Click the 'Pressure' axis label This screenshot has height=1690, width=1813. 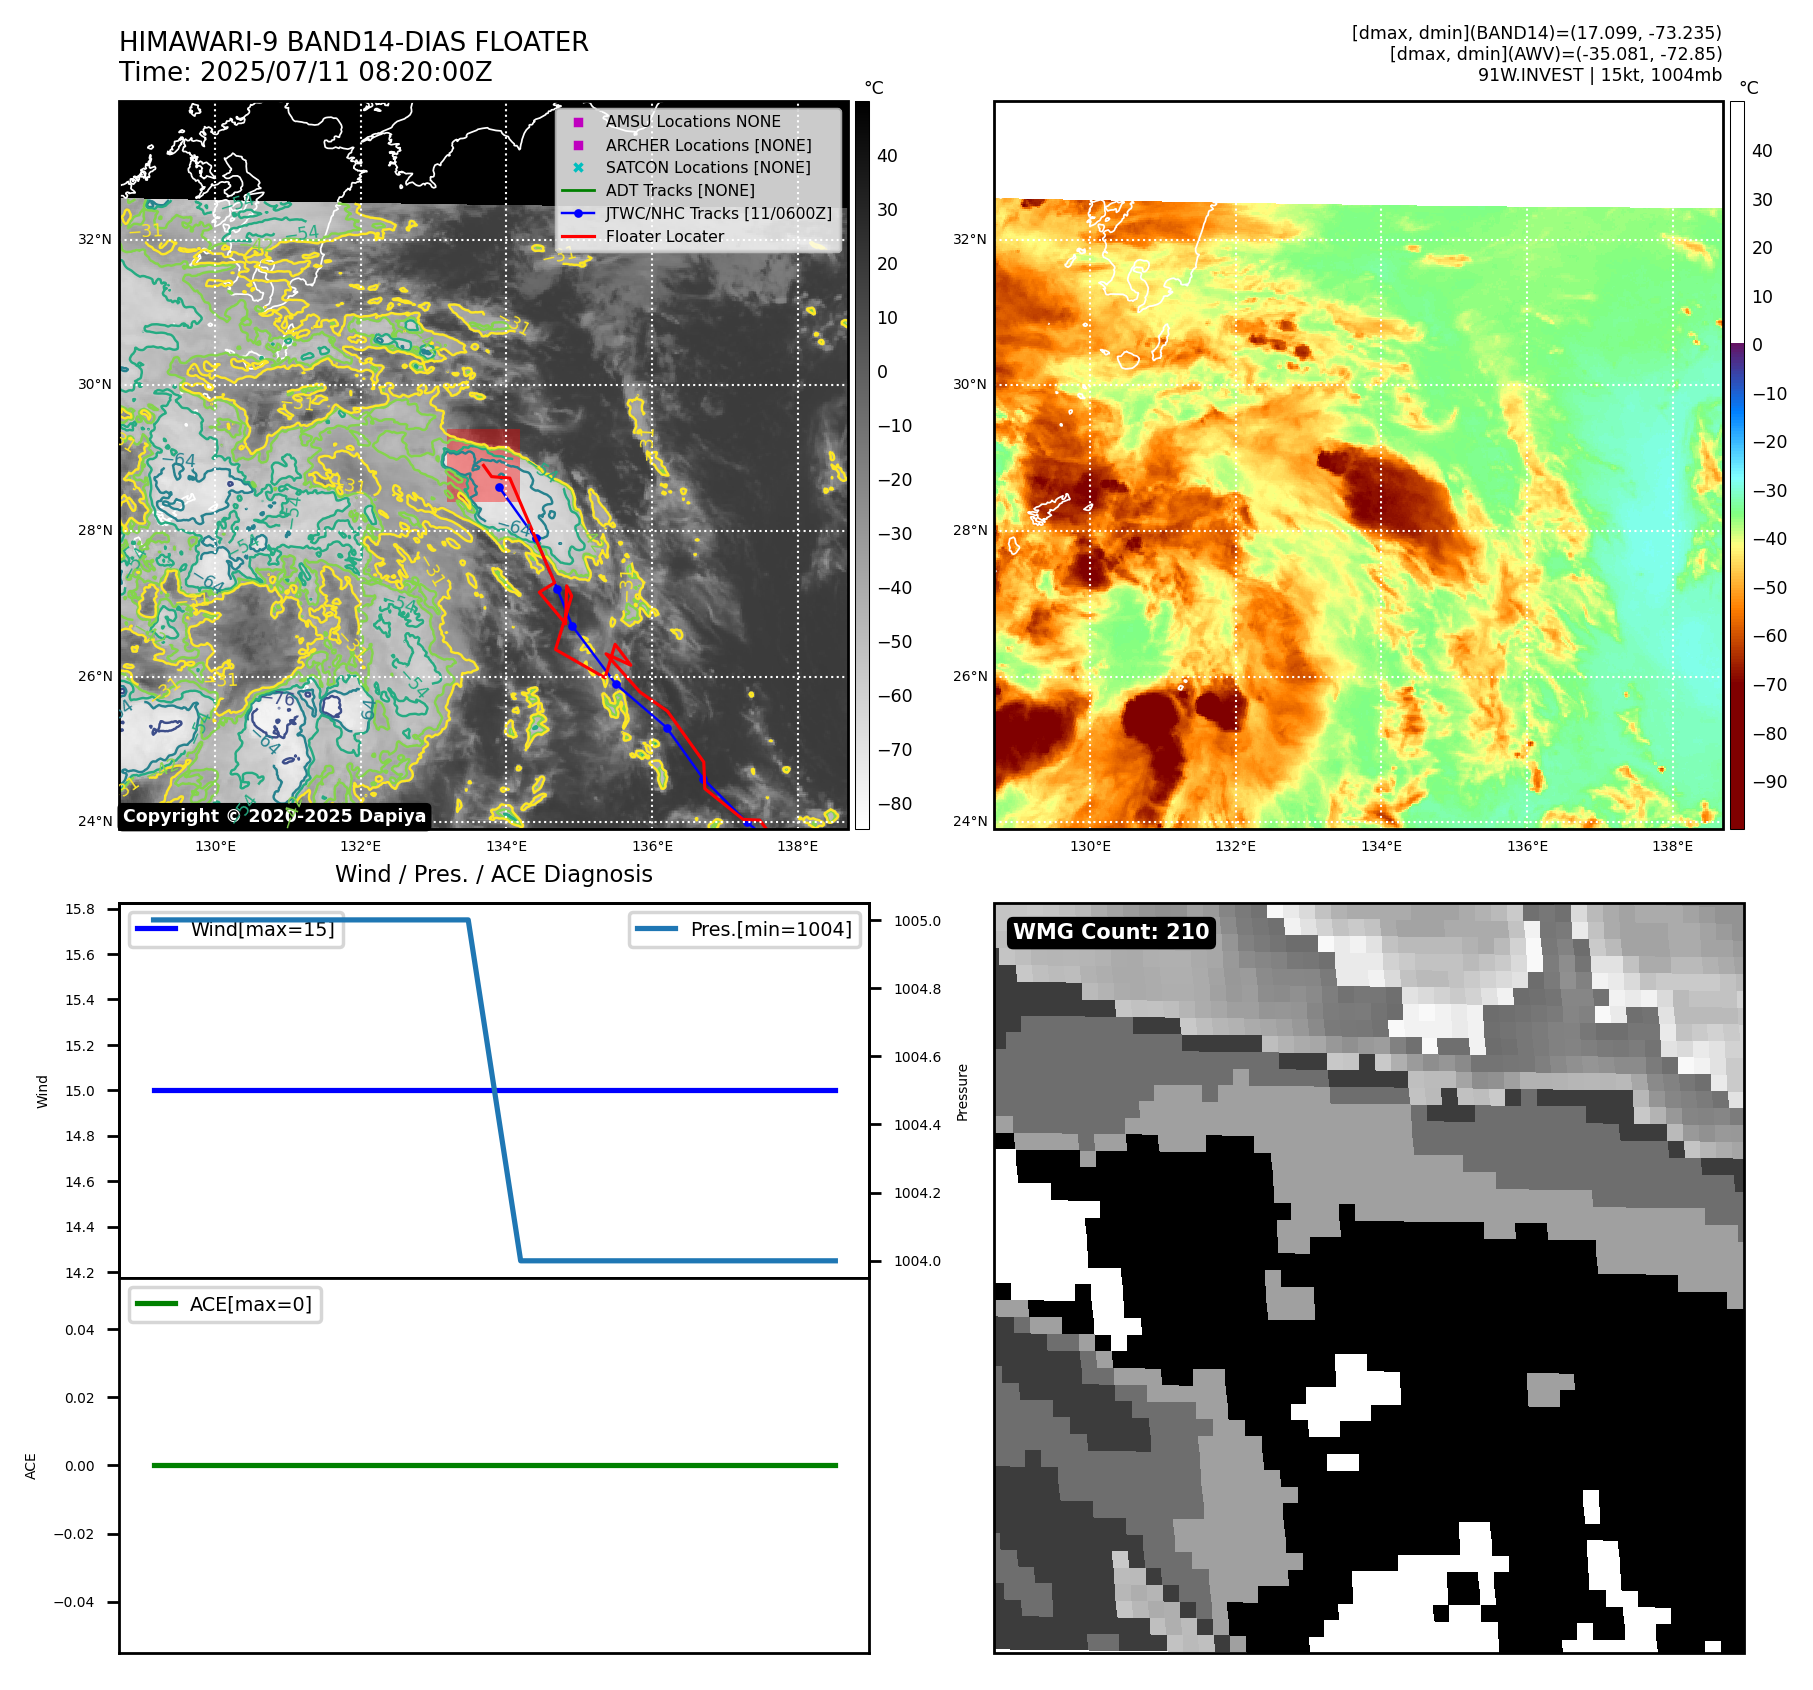tap(963, 1092)
